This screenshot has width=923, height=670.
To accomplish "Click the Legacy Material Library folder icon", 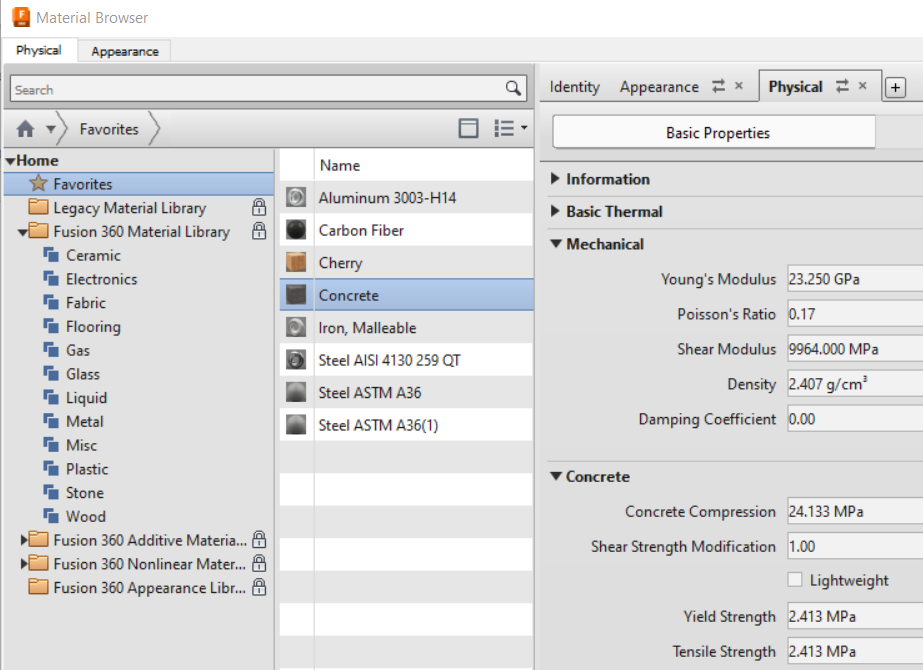I will coord(38,207).
